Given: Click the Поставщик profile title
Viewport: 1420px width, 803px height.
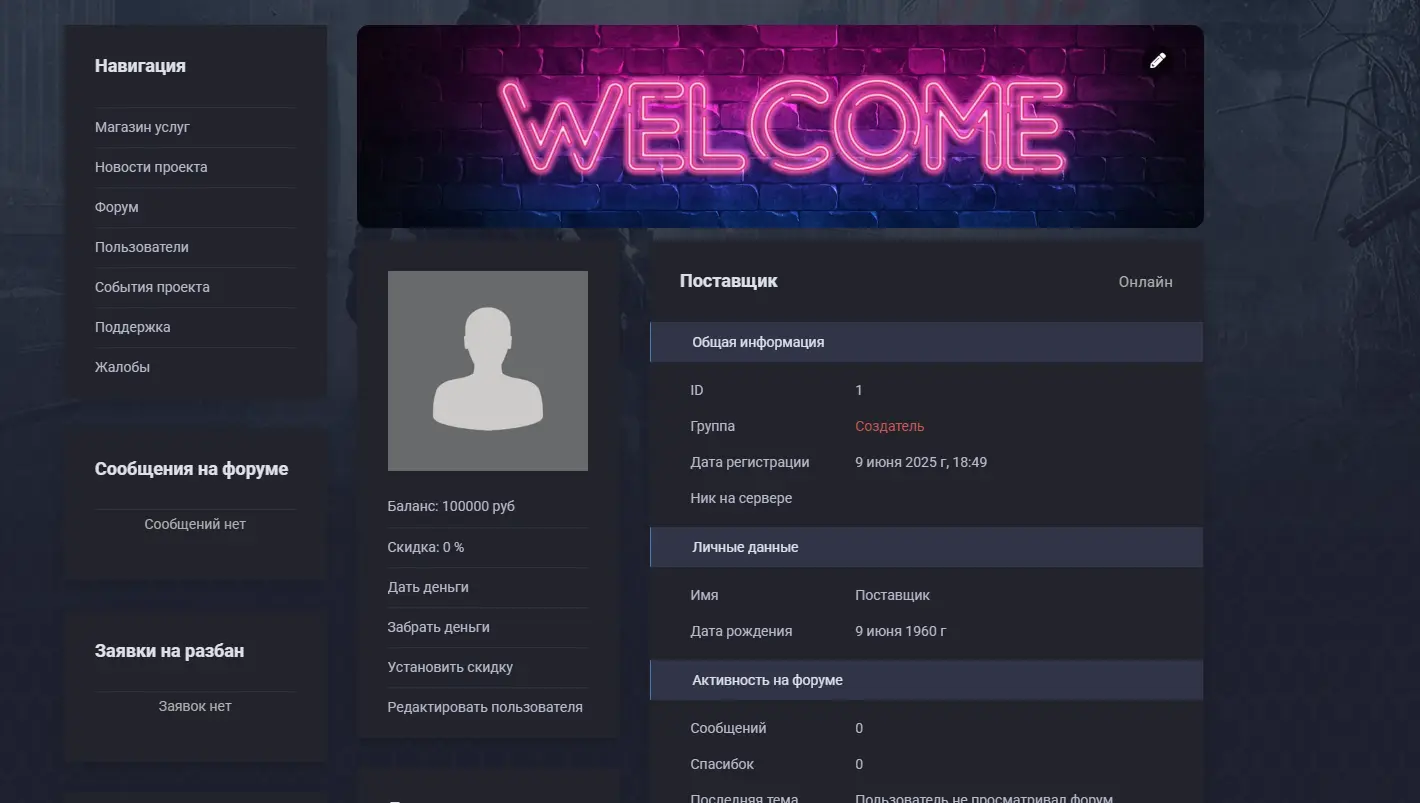Looking at the screenshot, I should pos(729,281).
